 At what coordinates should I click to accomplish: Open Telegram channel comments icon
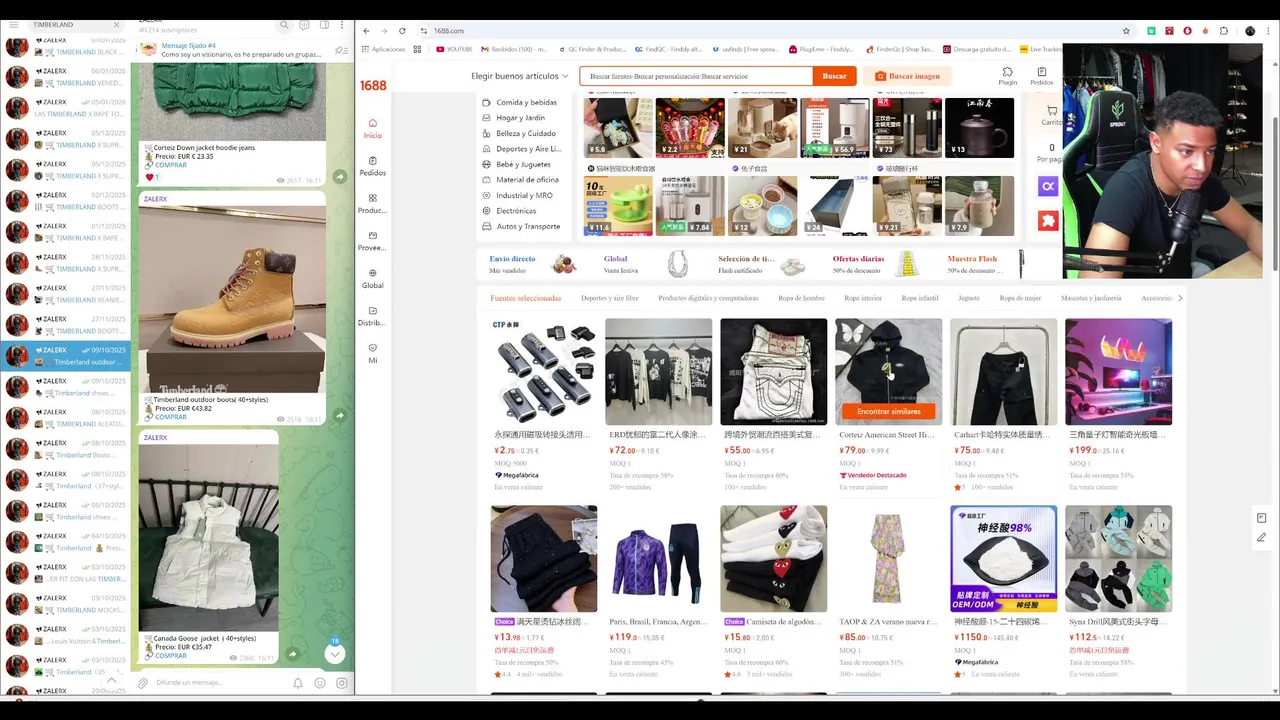(x=304, y=25)
